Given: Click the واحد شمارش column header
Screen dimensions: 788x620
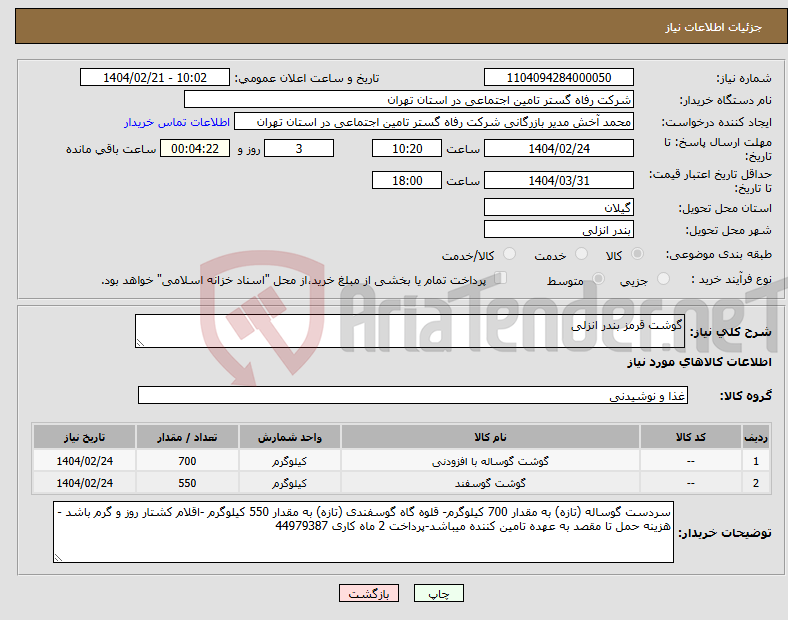Looking at the screenshot, I should pyautogui.click(x=289, y=437).
